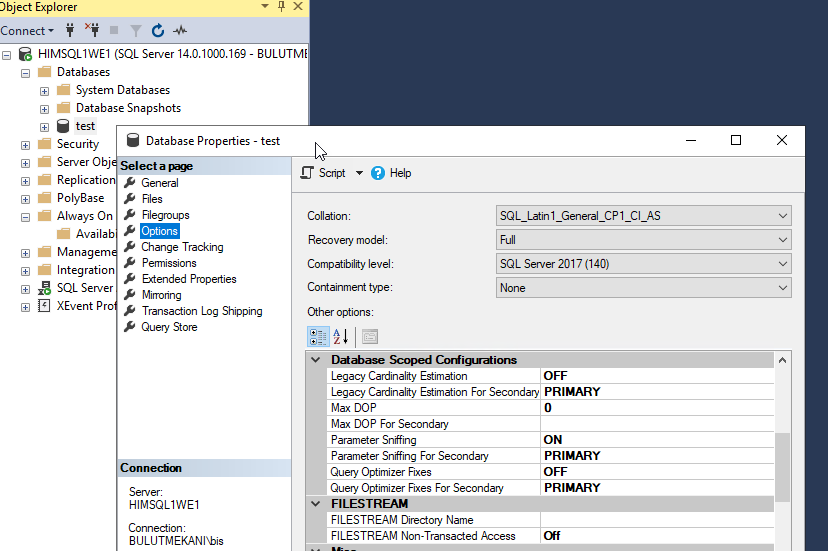Refresh the Object Explorer tree

[157, 31]
